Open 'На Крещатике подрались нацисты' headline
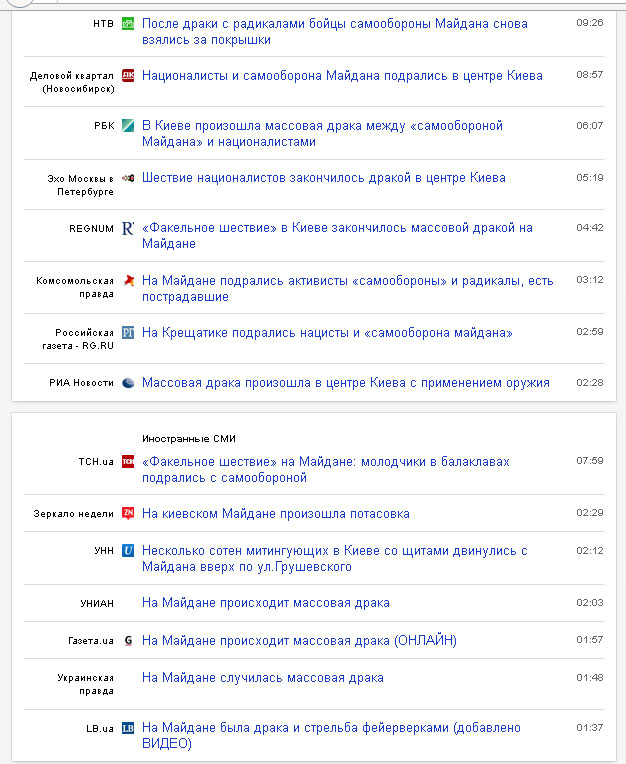 click(x=327, y=333)
